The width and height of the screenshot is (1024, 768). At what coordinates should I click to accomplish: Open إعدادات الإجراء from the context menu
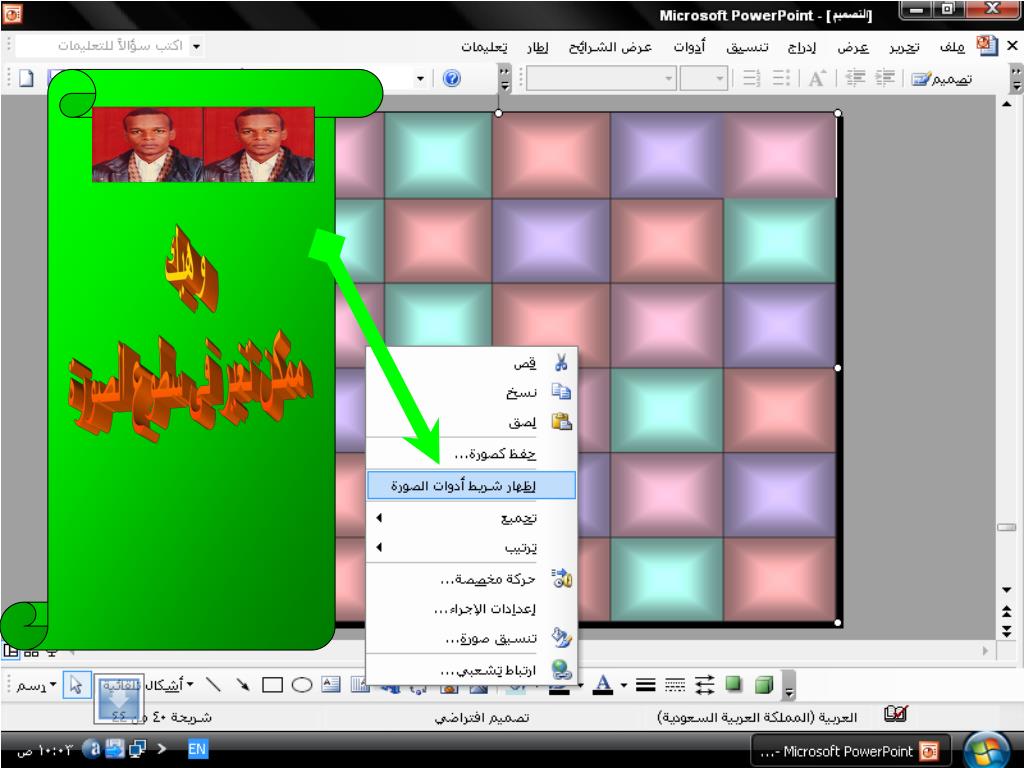pos(471,609)
